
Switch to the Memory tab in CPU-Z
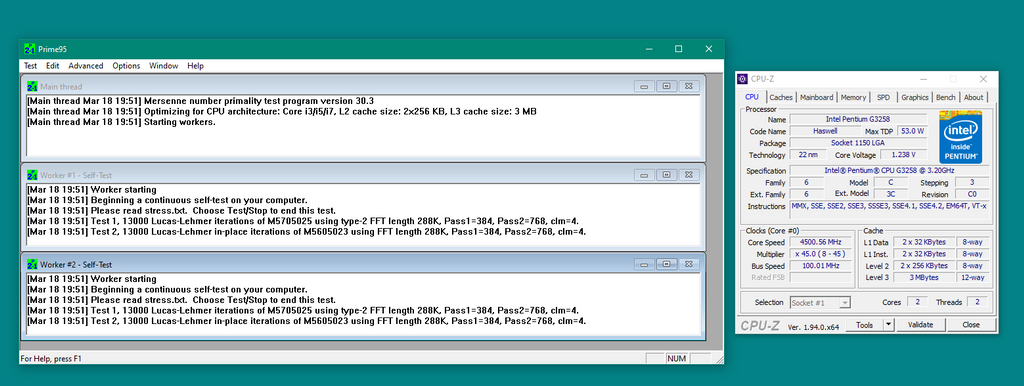(x=853, y=97)
